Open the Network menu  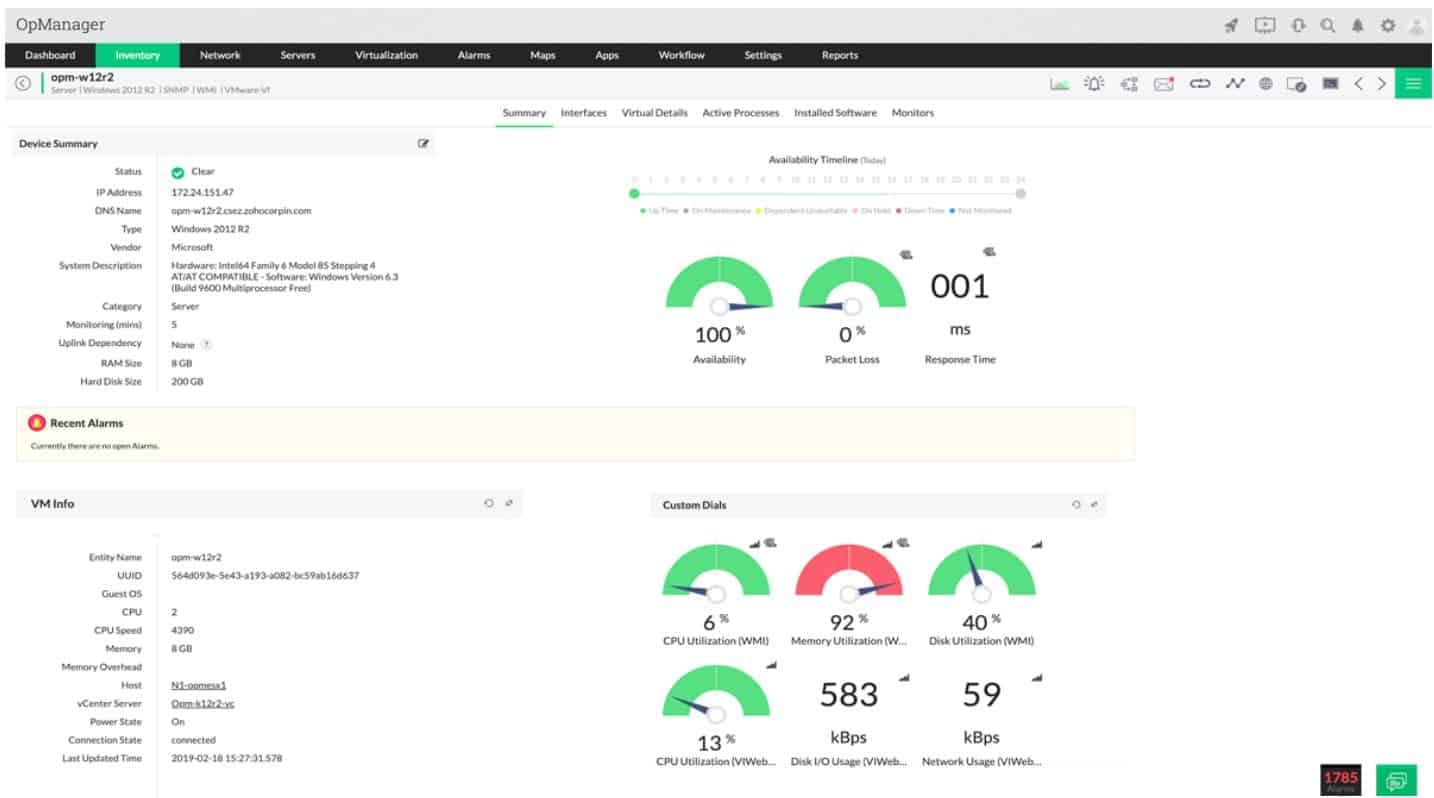tap(220, 55)
